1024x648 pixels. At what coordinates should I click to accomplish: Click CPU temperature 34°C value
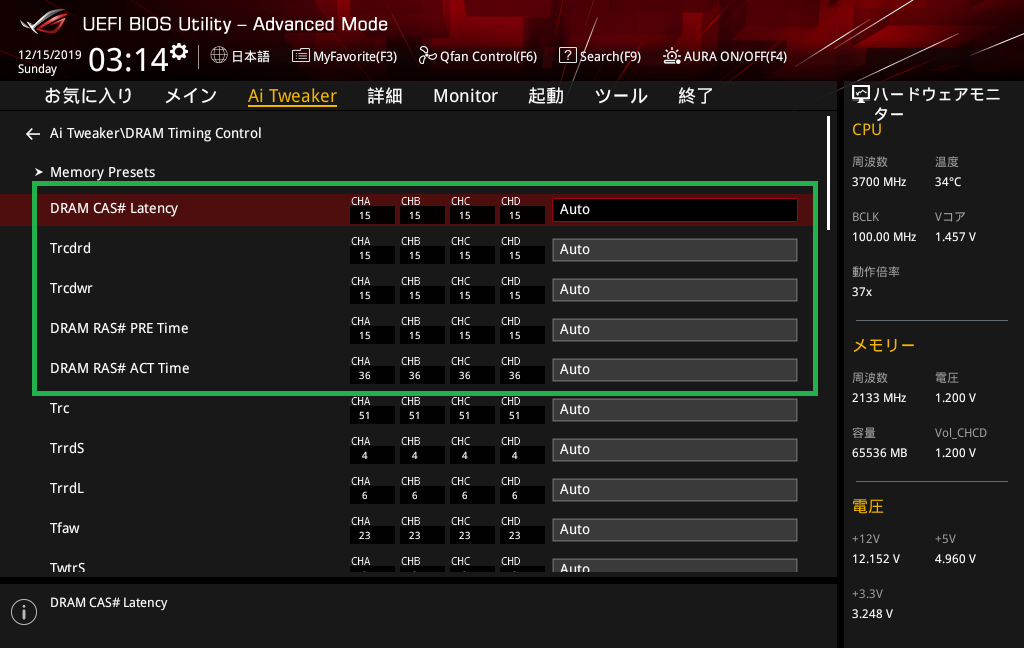[948, 182]
